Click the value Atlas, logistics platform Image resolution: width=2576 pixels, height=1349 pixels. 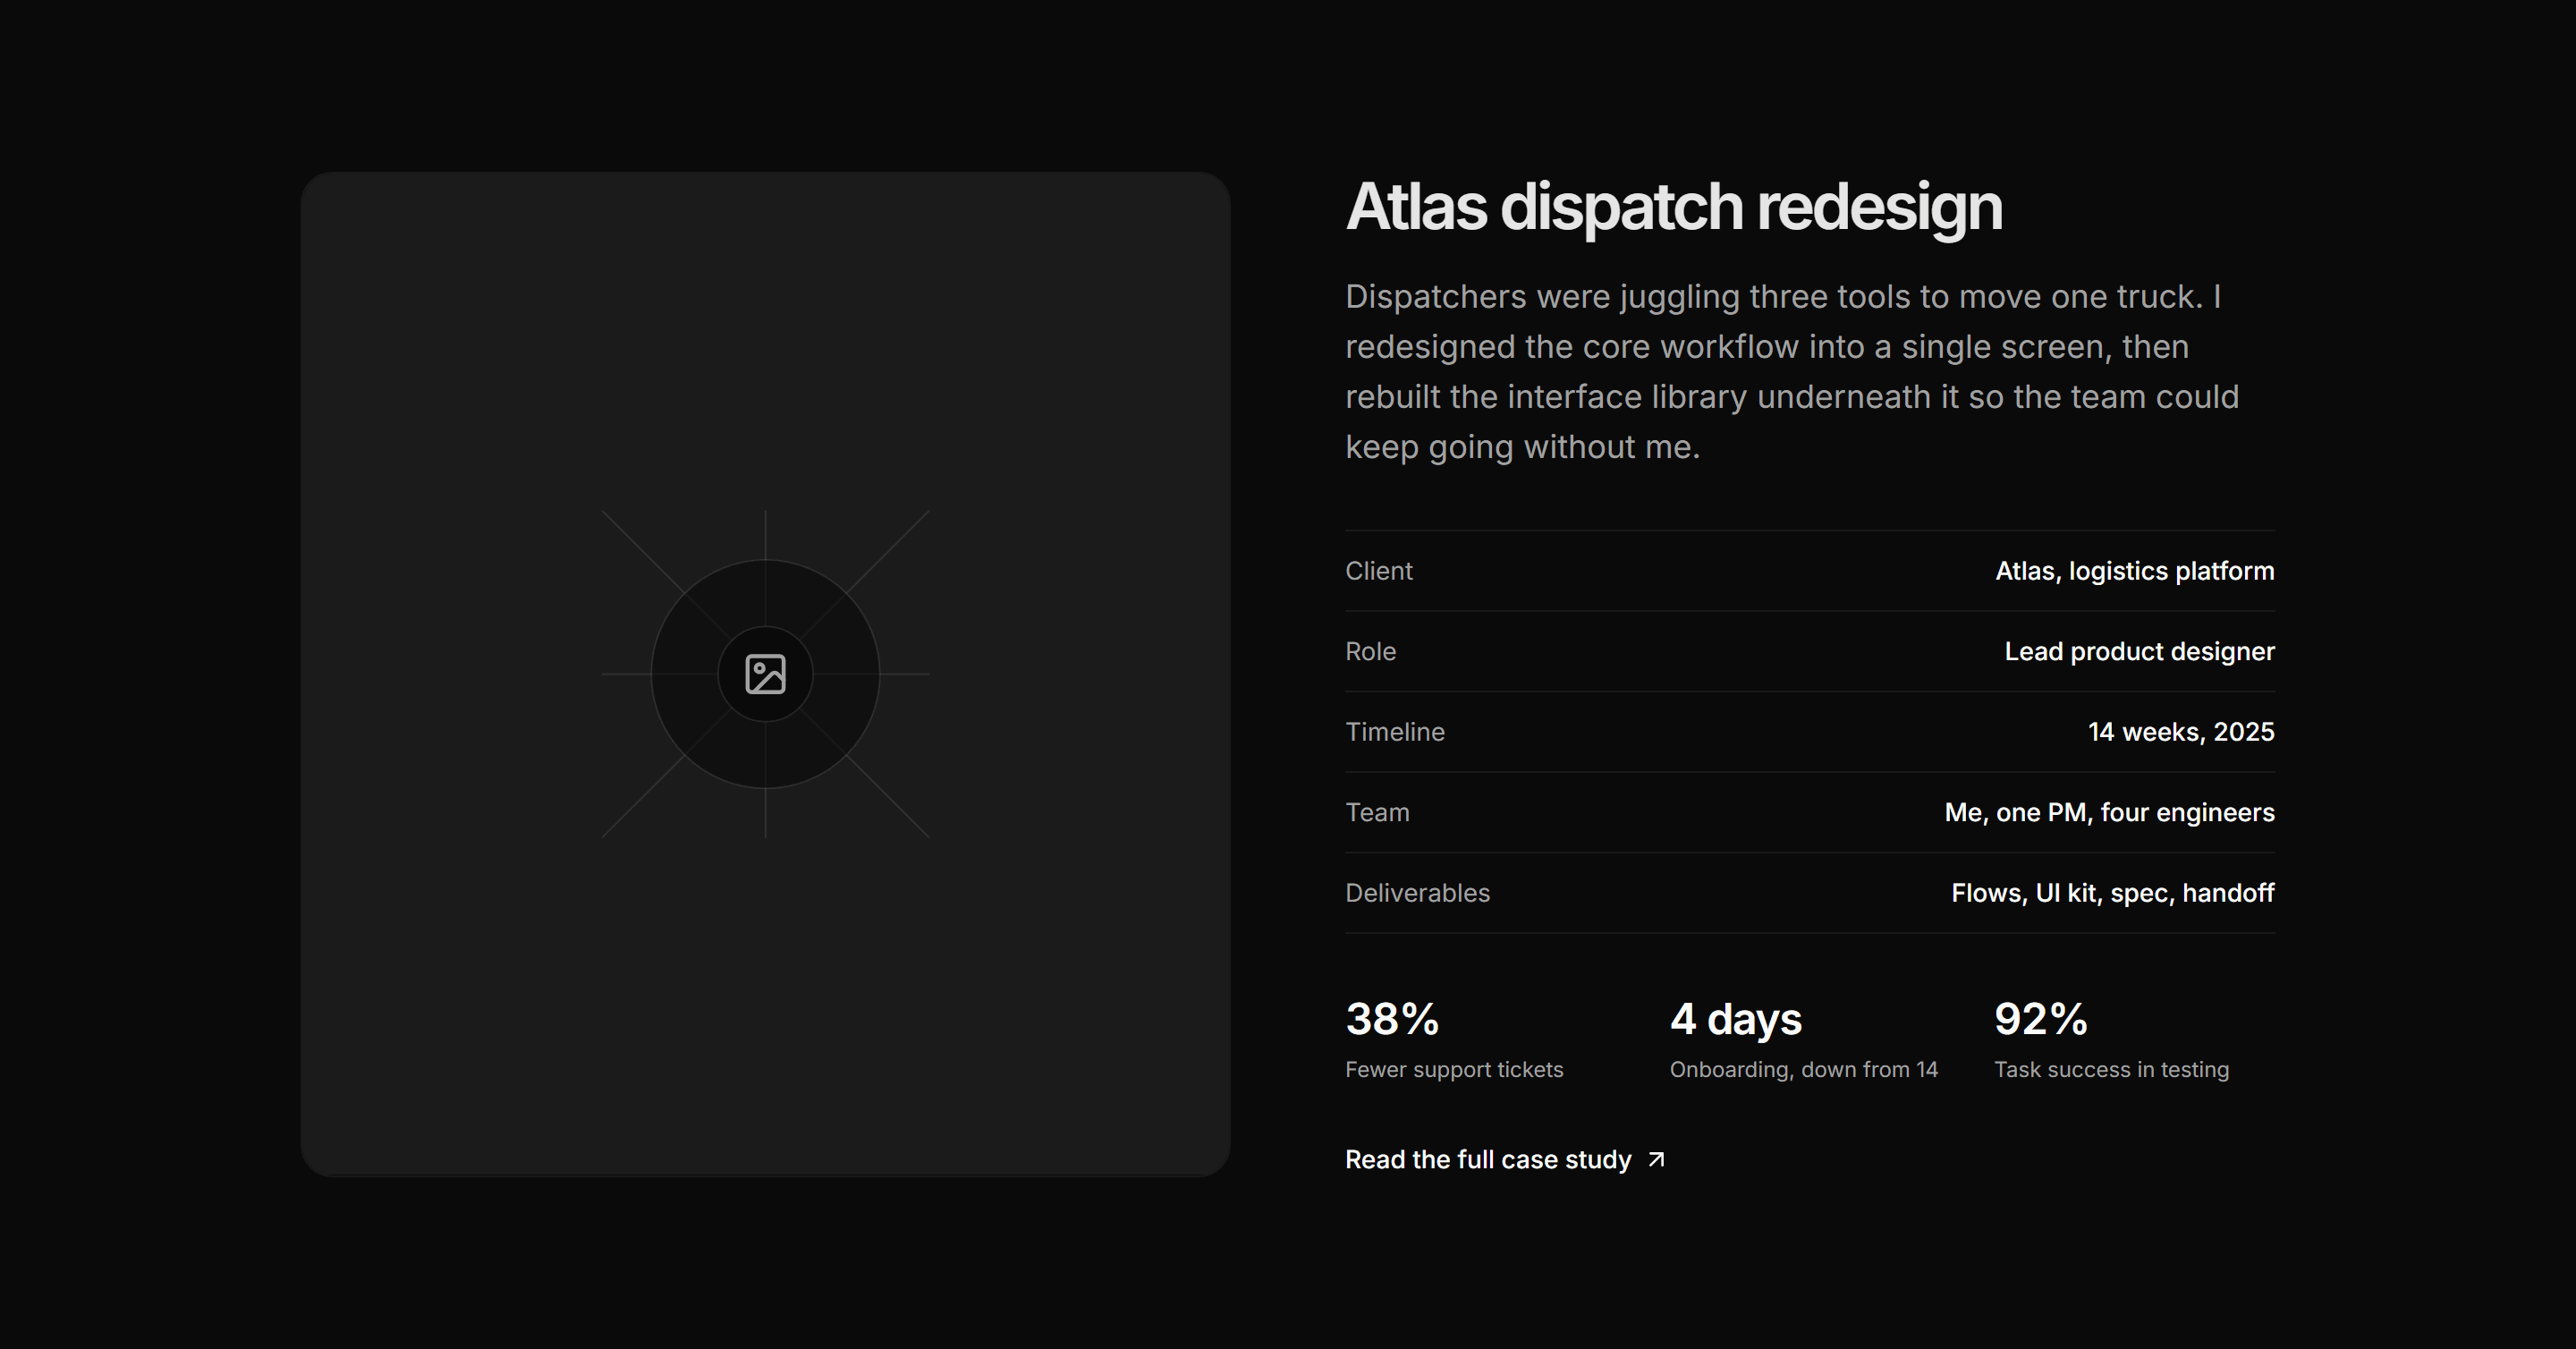(x=2134, y=571)
